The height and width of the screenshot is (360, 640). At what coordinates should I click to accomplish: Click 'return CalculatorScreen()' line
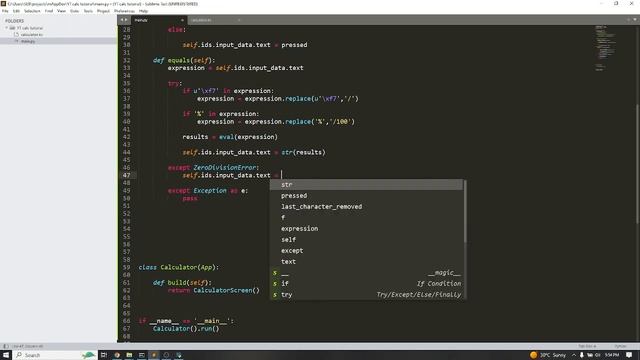point(213,290)
